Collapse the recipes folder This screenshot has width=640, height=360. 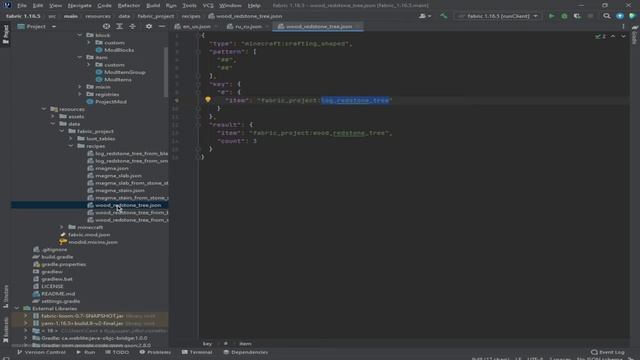click(x=71, y=146)
